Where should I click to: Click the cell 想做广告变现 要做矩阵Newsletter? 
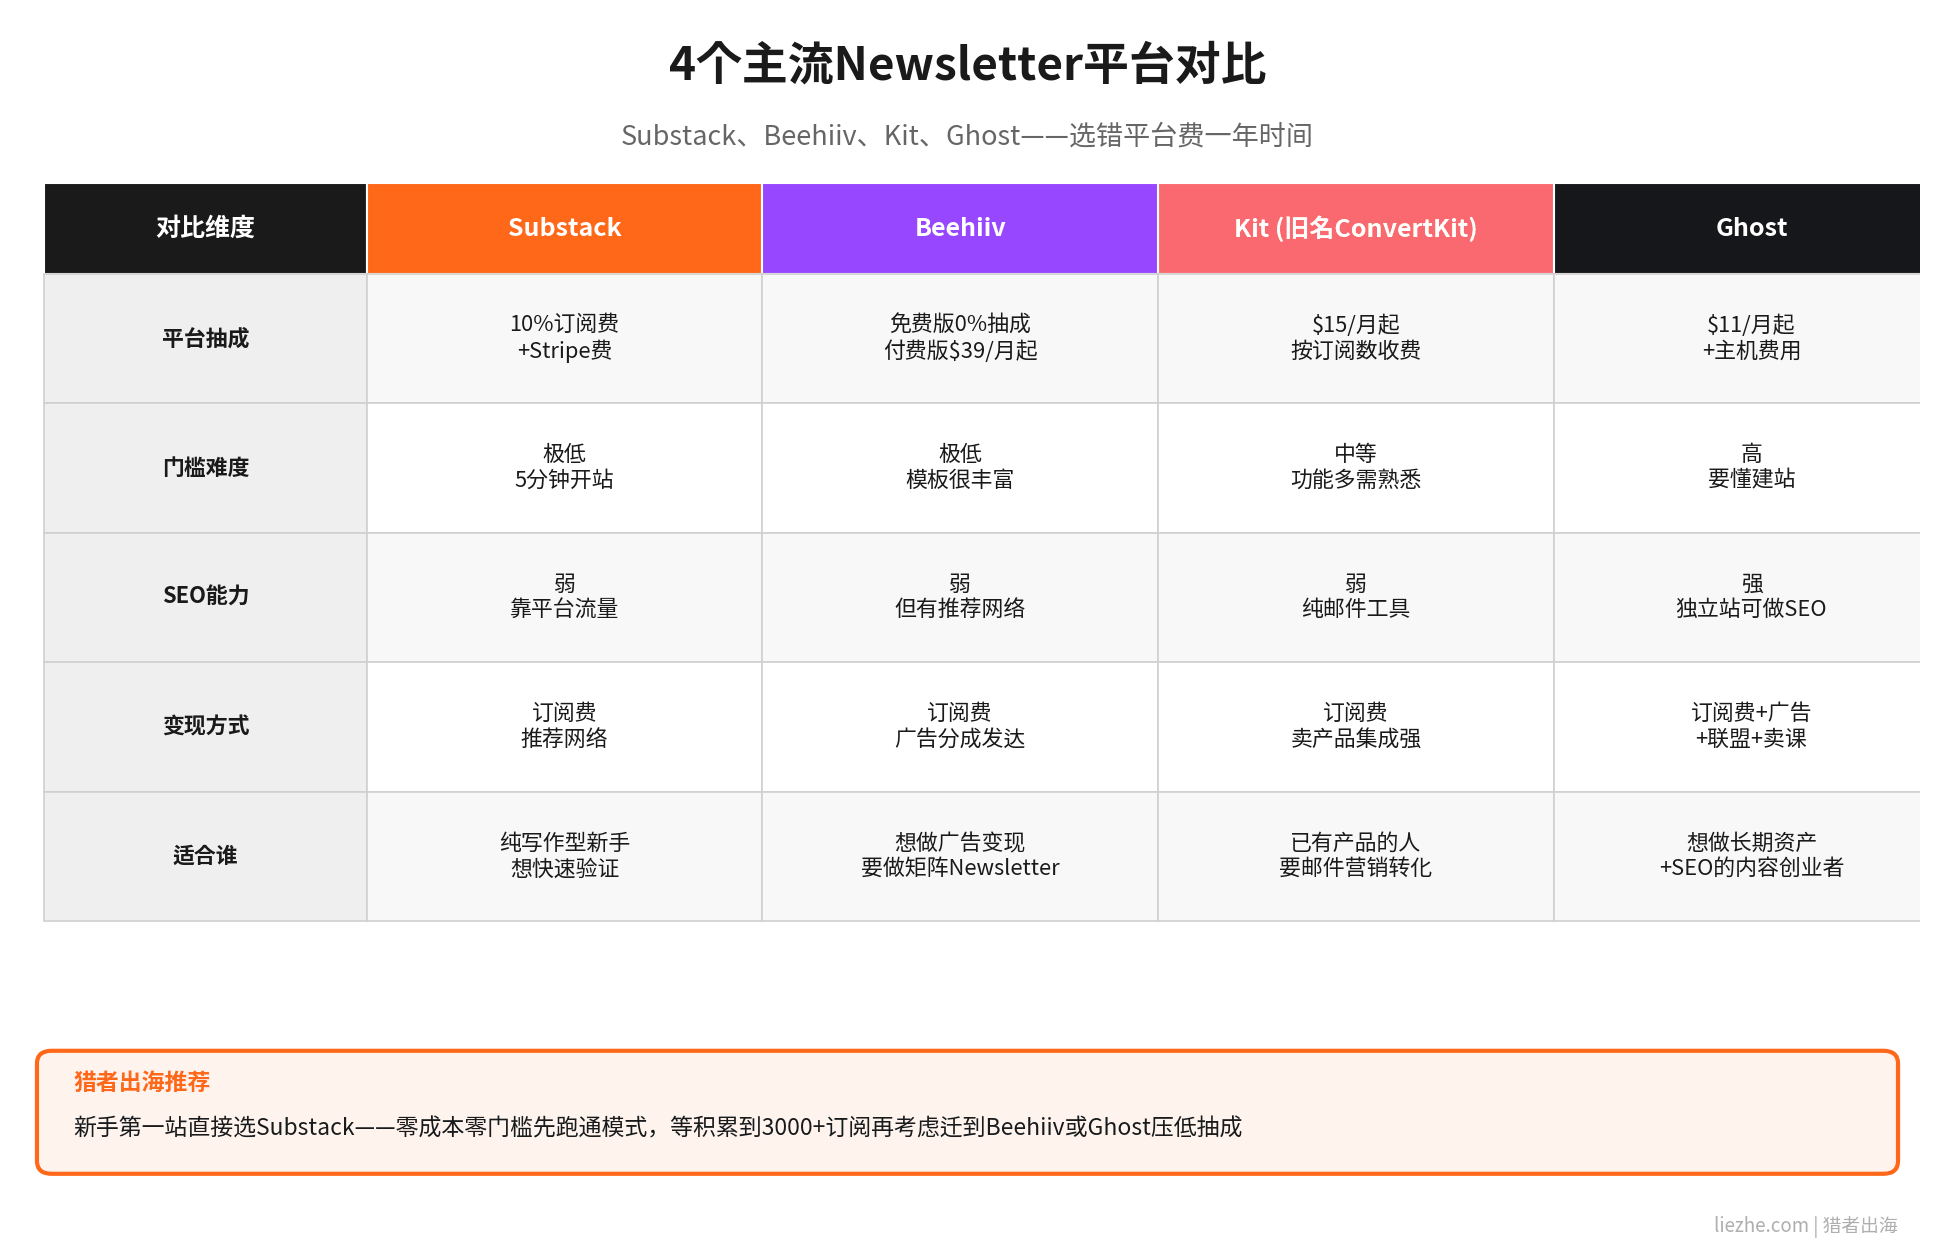(x=960, y=856)
